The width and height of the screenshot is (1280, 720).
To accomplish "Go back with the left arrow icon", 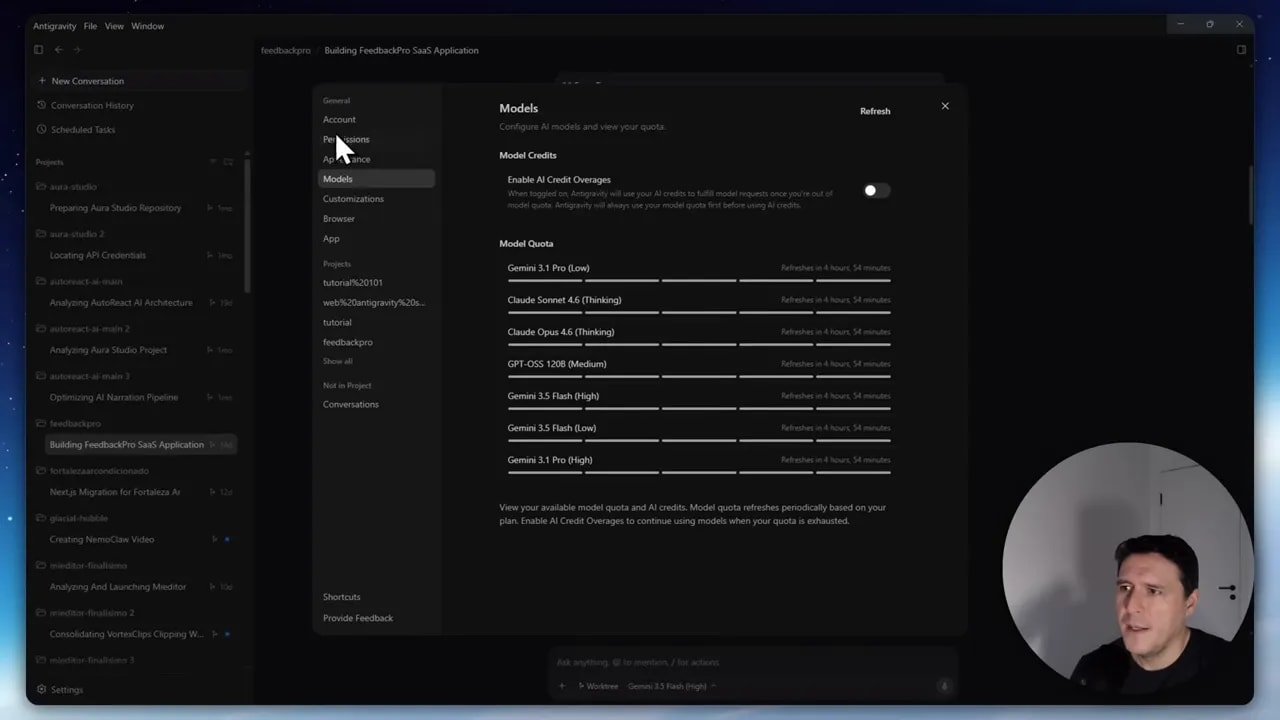I will 58,50.
